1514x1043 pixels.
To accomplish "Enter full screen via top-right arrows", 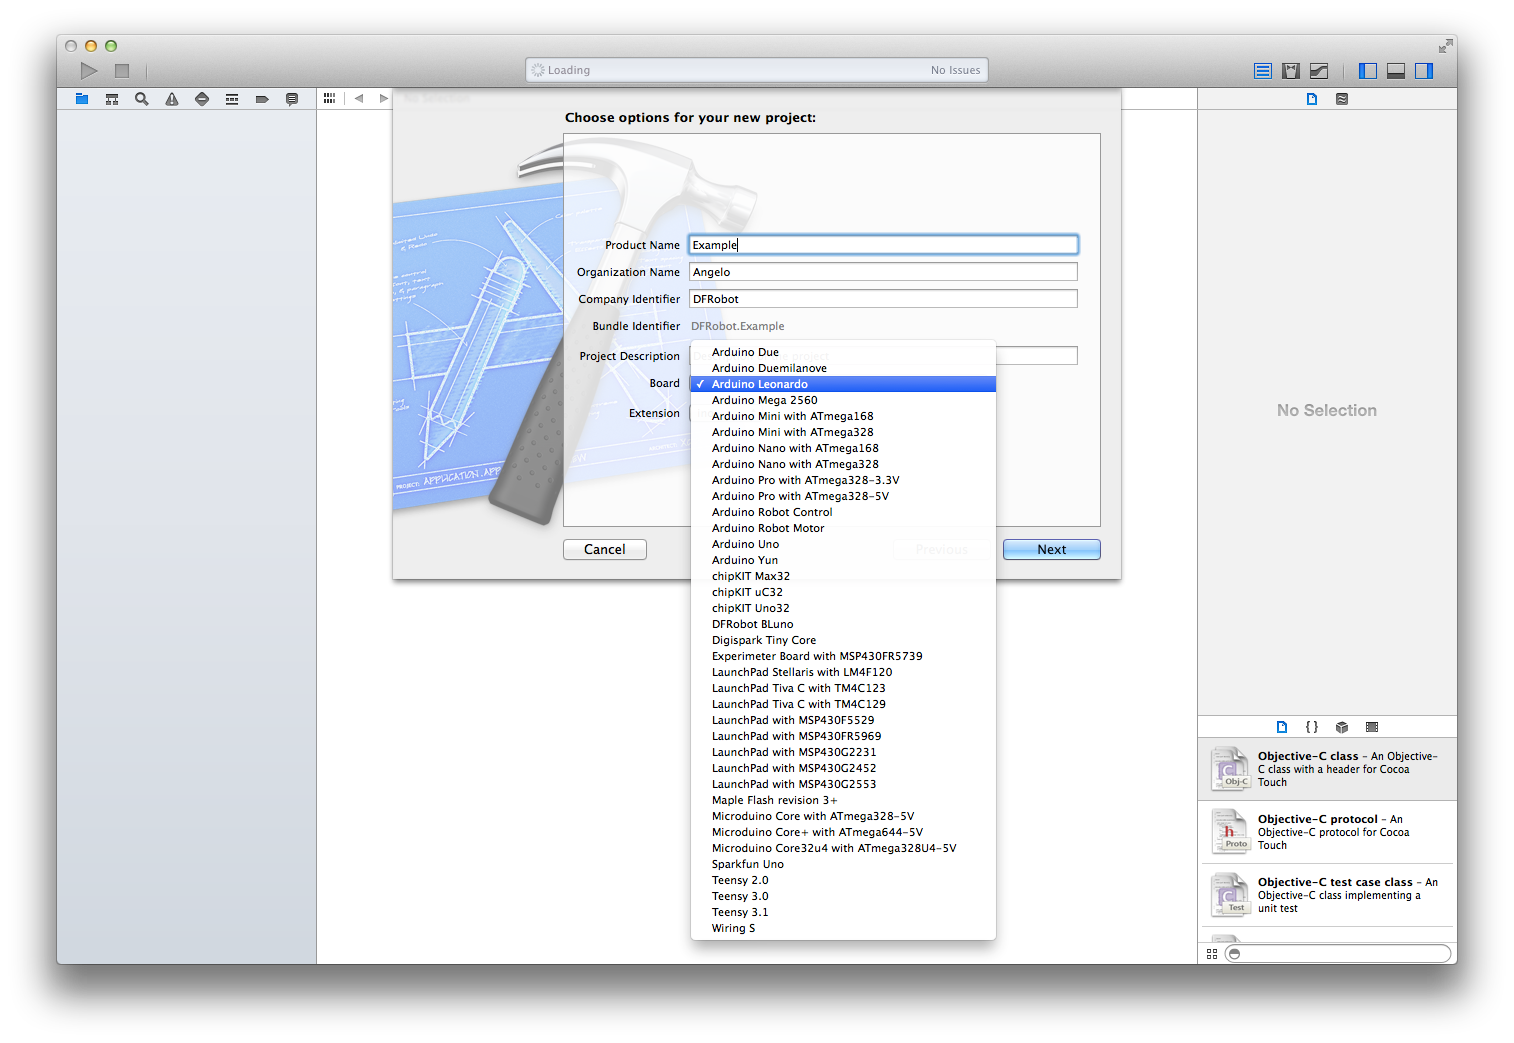I will click(1446, 46).
